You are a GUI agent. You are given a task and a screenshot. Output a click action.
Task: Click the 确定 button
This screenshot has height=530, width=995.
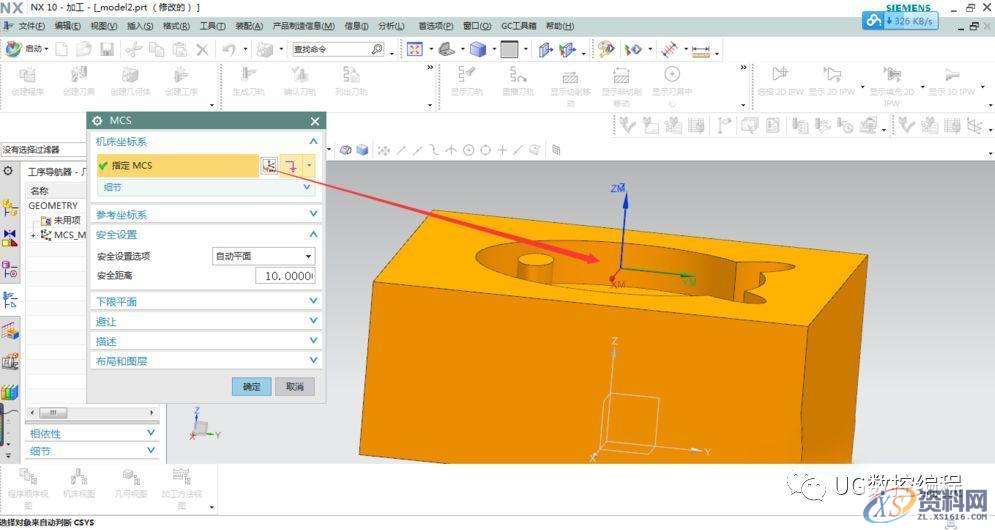[x=251, y=386]
